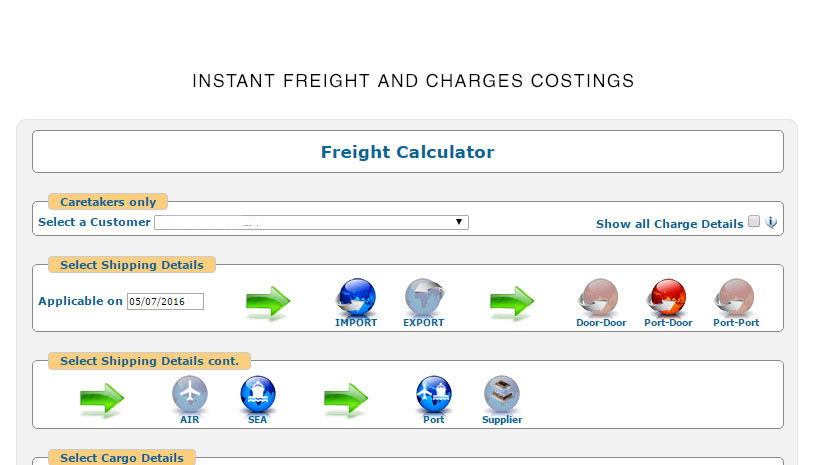Viewport: 819px width, 465px height.
Task: Select SEA freight ship icon
Action: [258, 393]
